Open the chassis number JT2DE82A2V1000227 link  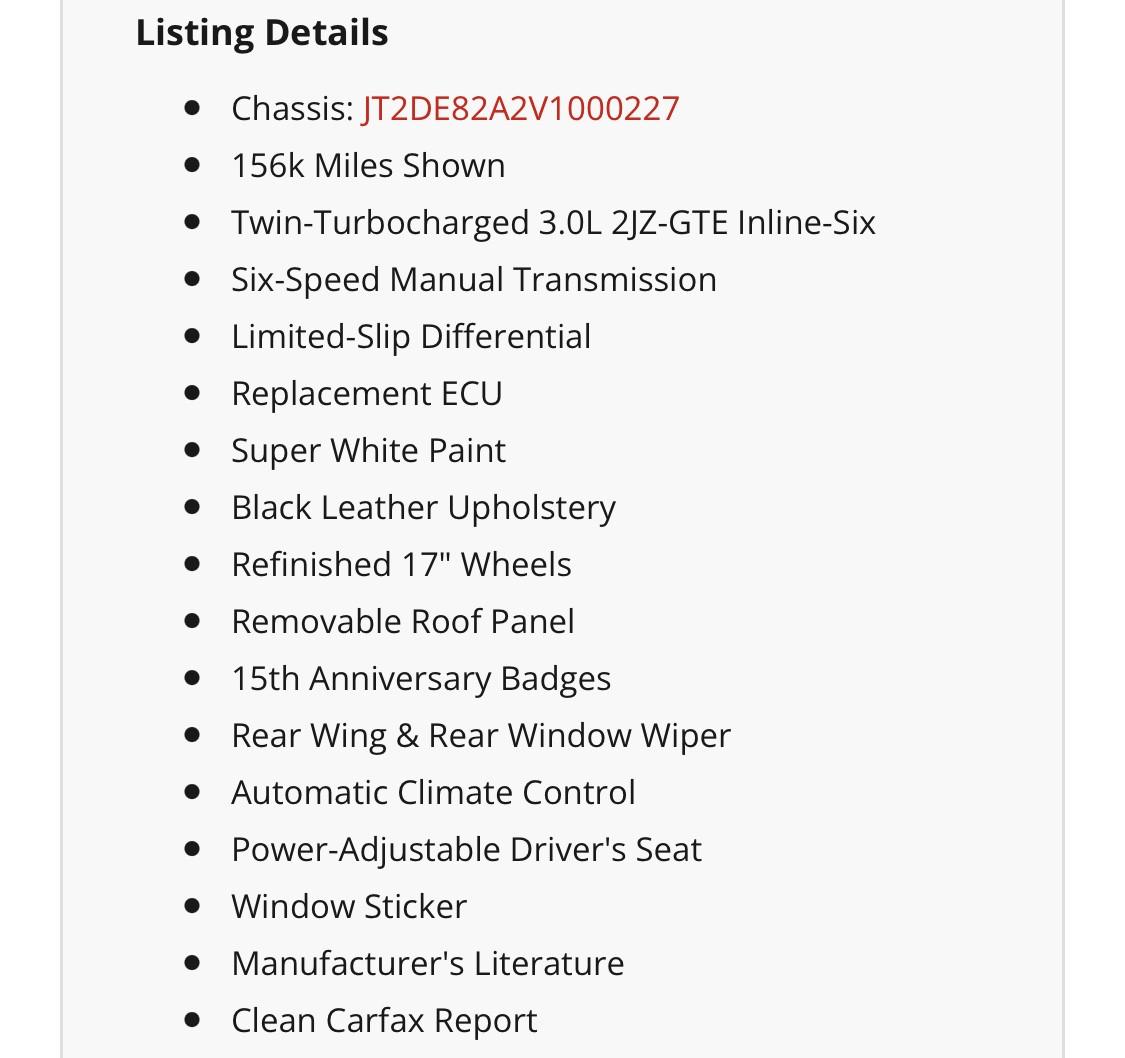[x=520, y=109]
